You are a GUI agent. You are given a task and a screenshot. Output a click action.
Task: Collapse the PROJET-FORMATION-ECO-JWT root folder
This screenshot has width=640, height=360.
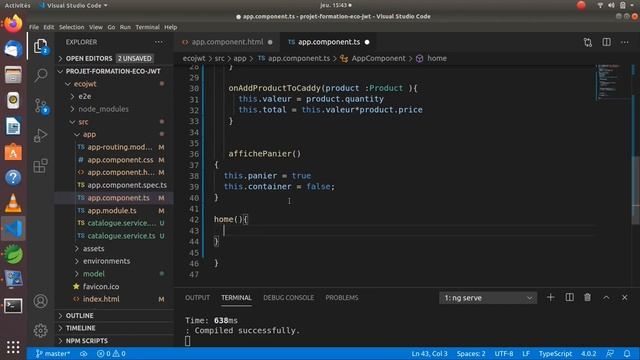[x=113, y=71]
